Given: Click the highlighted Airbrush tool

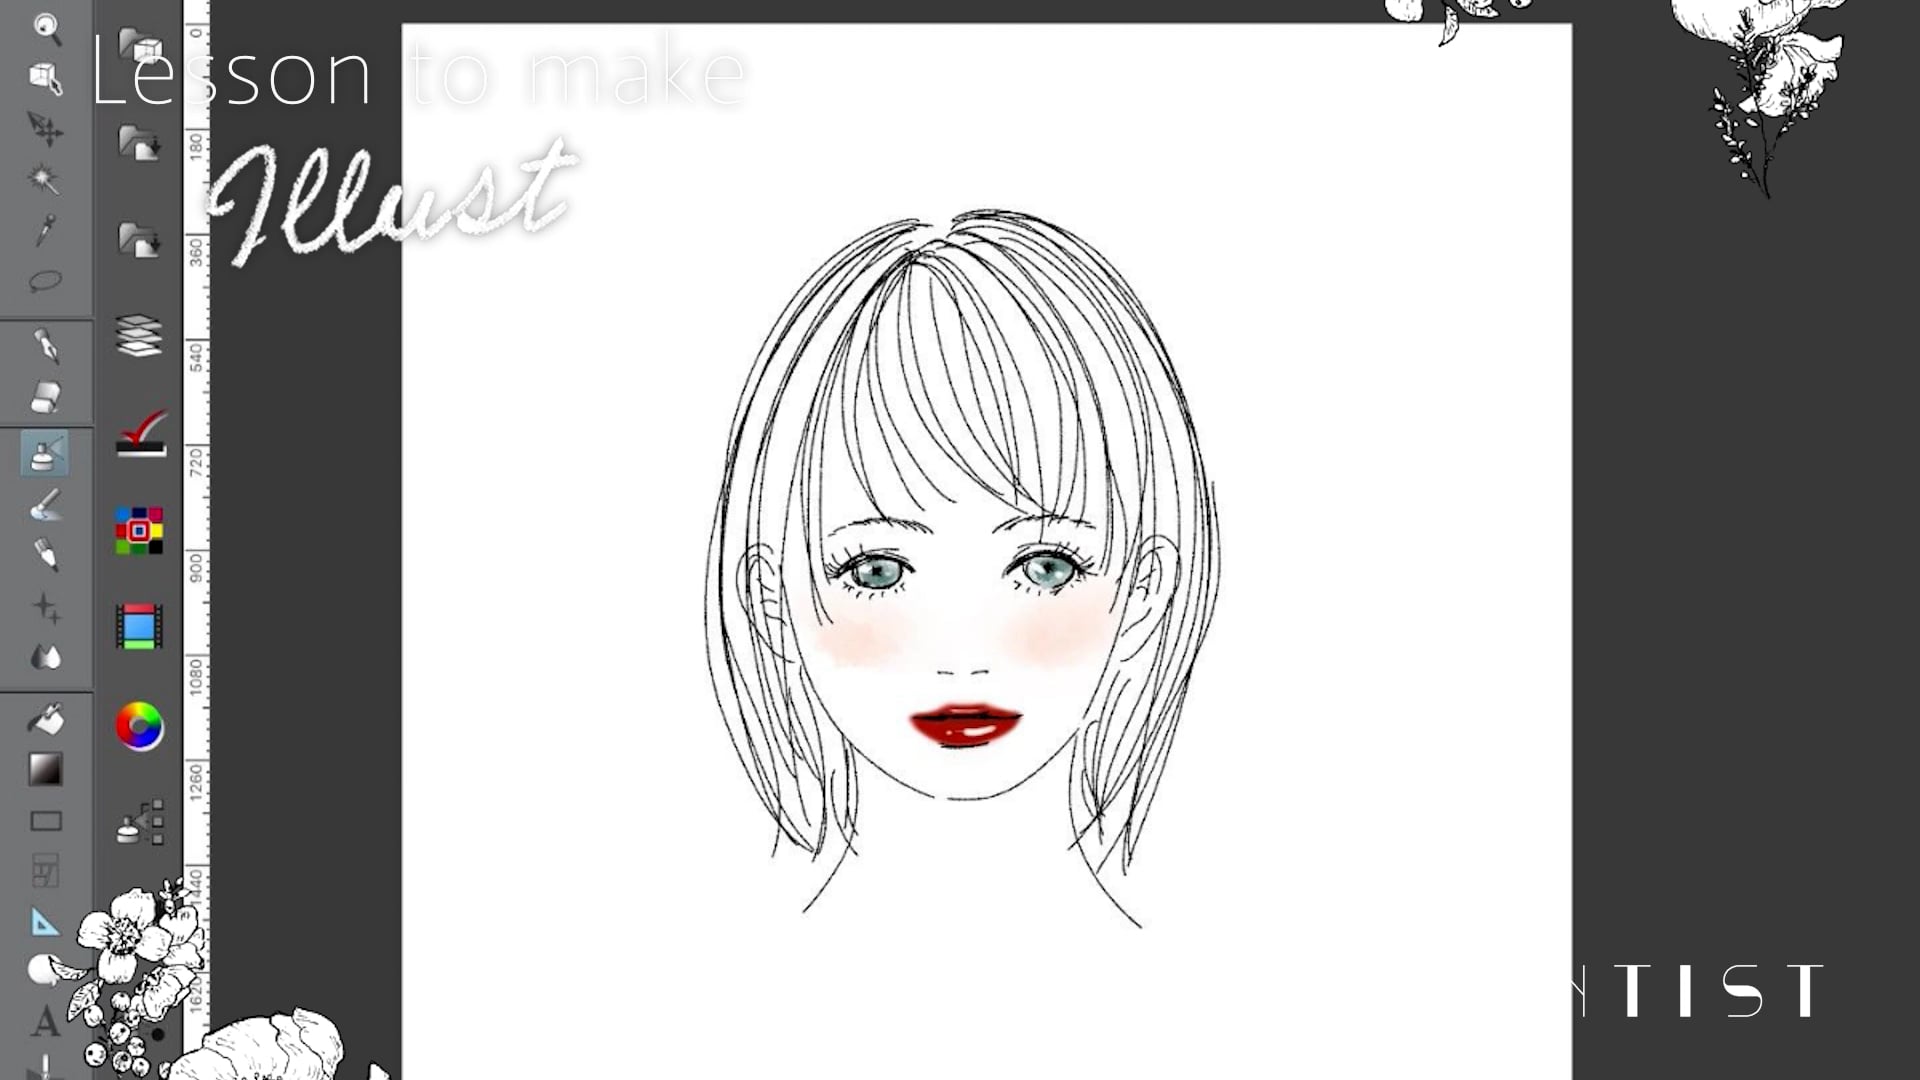Looking at the screenshot, I should [45, 453].
